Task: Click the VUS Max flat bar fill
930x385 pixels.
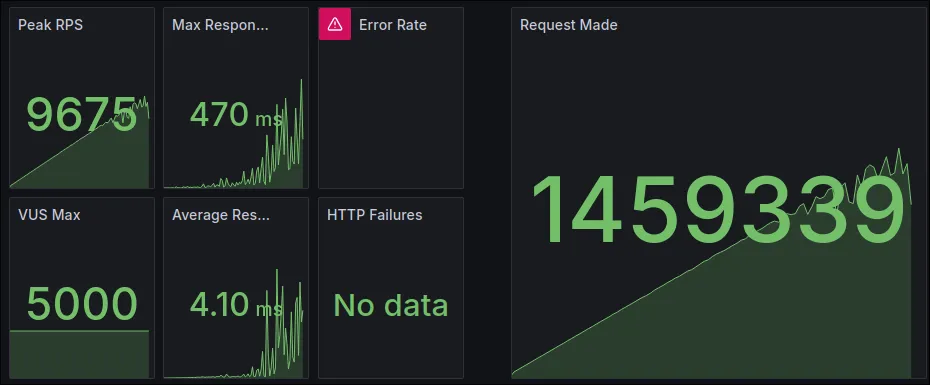Action: point(79,354)
